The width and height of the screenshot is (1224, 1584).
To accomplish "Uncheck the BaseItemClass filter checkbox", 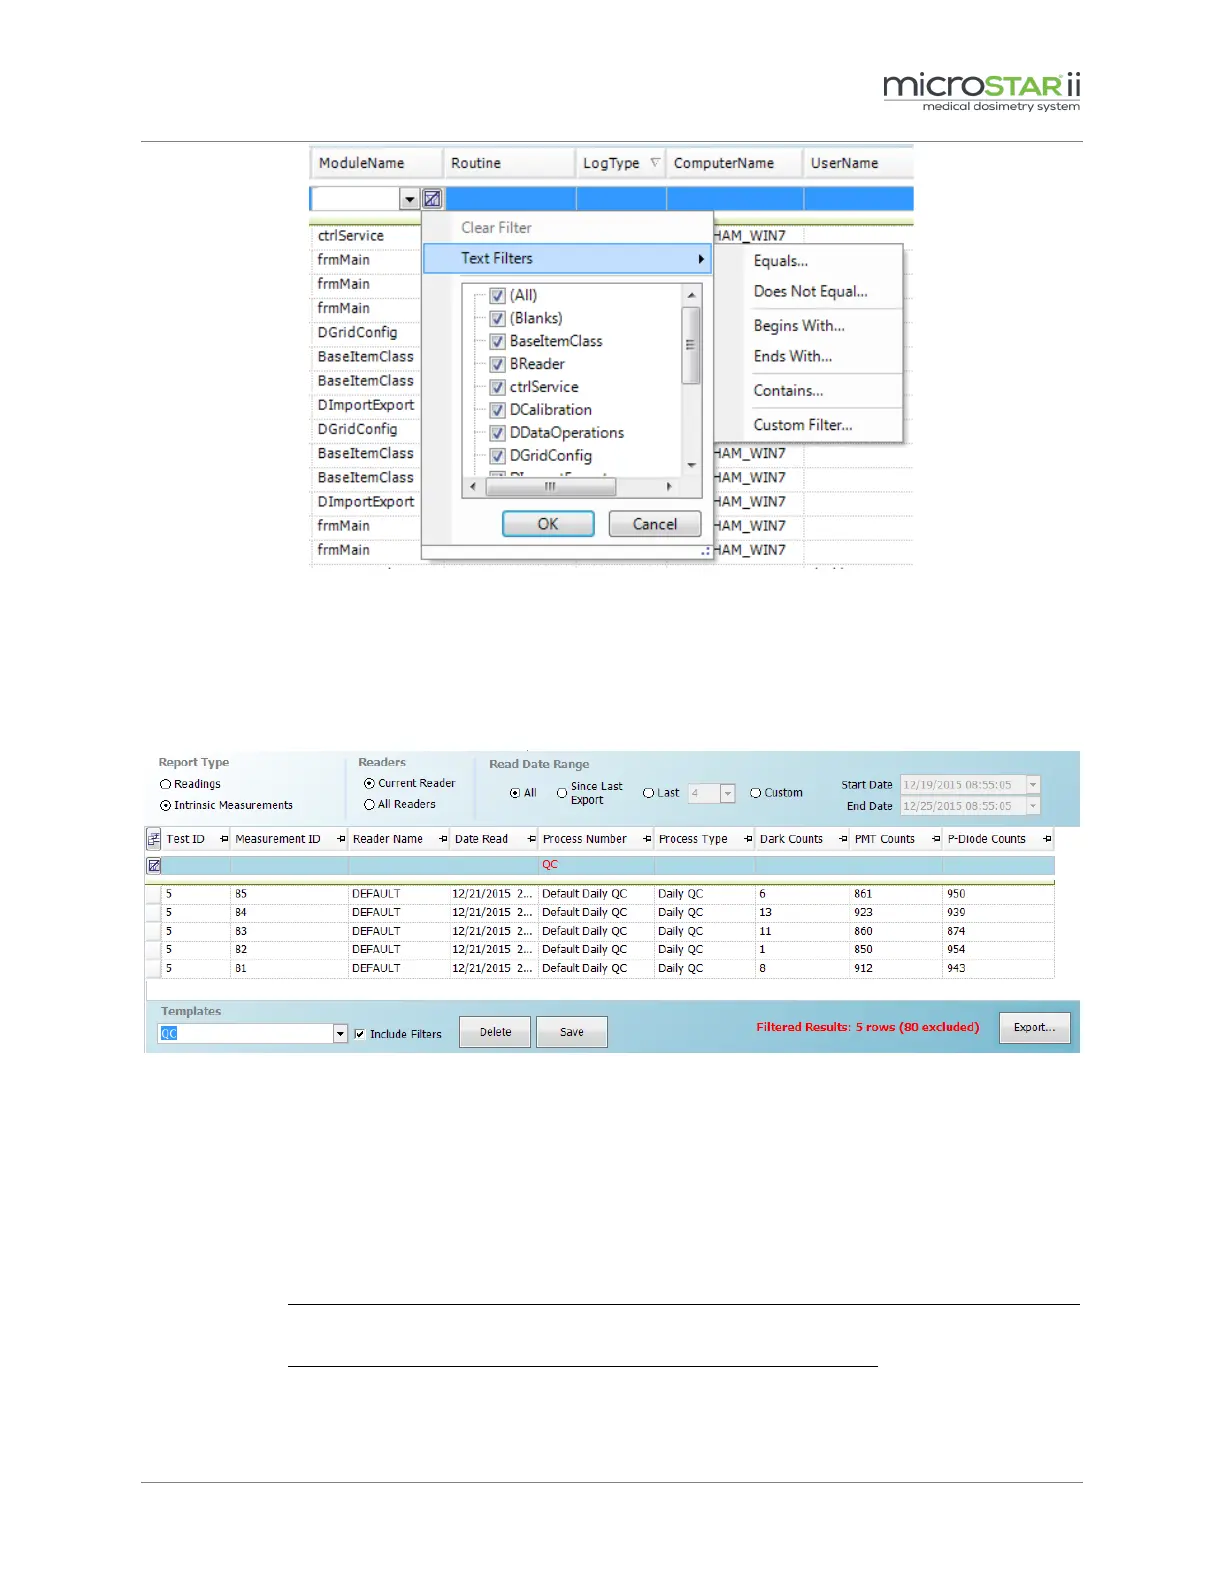I will (x=497, y=341).
